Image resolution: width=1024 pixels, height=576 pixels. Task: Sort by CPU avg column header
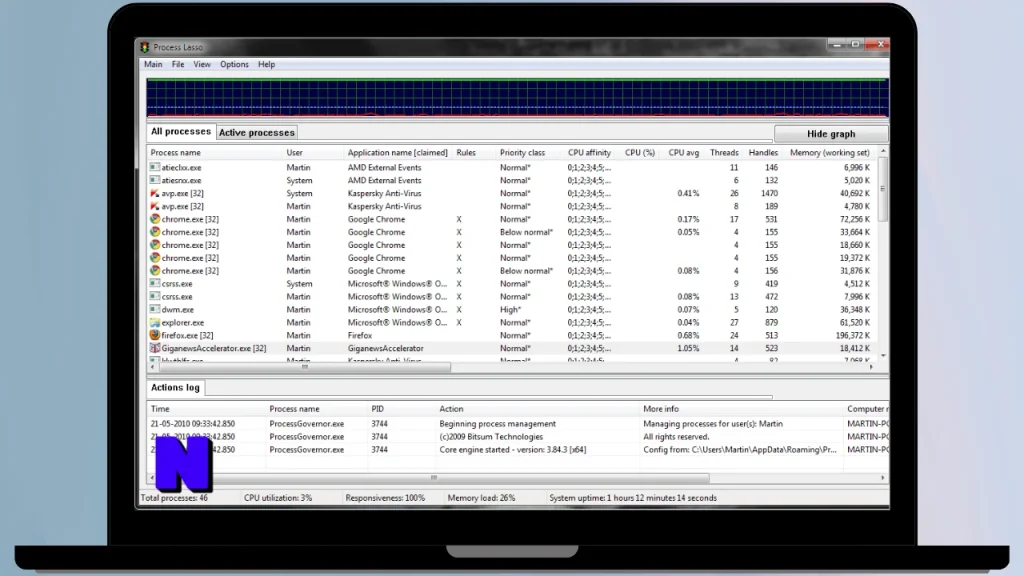click(x=683, y=153)
